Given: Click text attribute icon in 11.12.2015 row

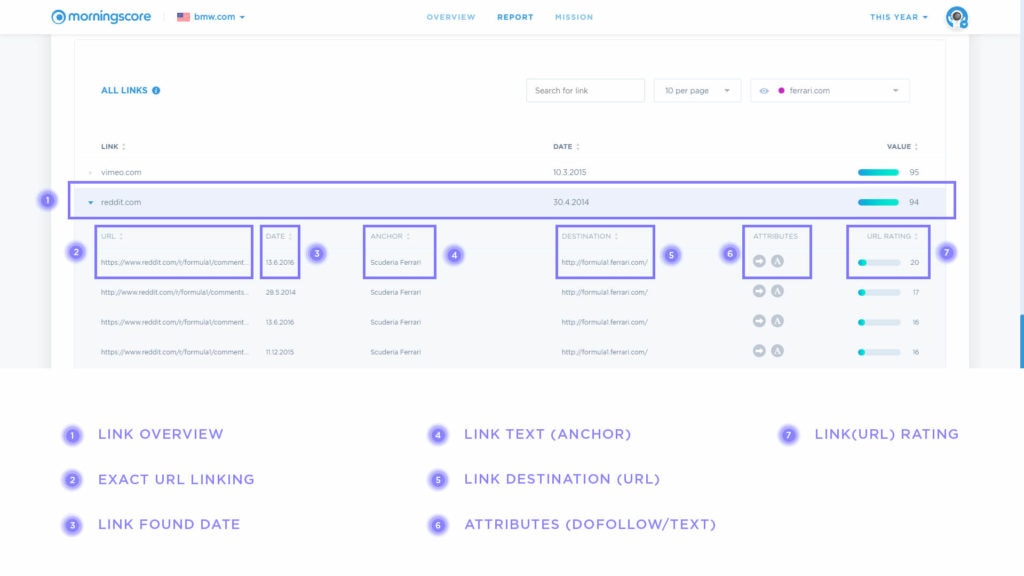Looking at the screenshot, I should tap(777, 351).
